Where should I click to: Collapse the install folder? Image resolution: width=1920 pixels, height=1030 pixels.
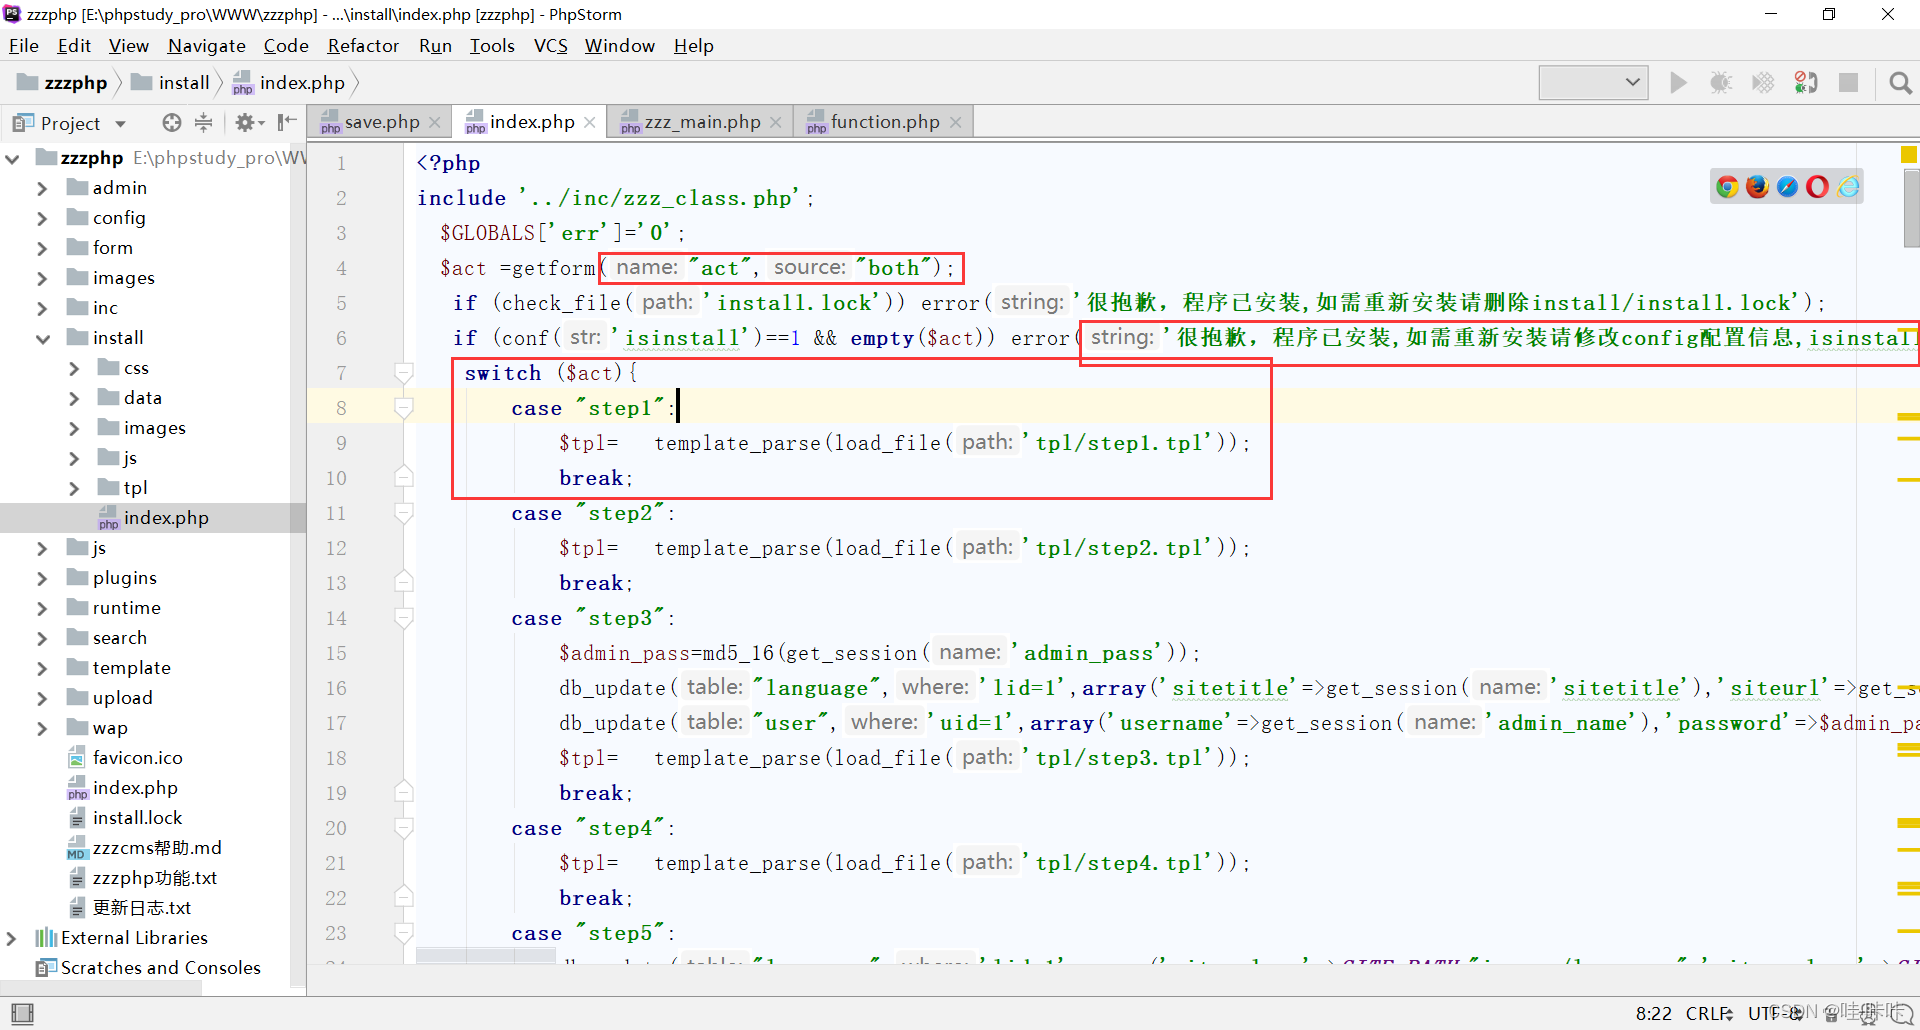pyautogui.click(x=42, y=338)
